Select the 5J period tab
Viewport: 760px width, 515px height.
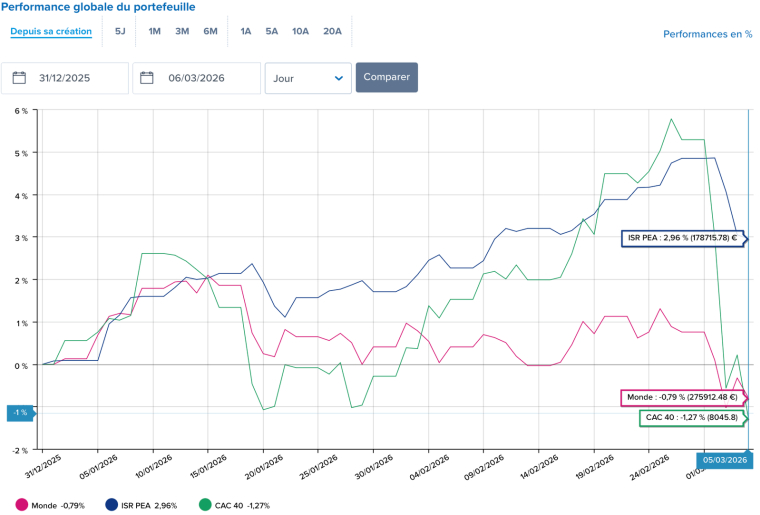[x=120, y=31]
